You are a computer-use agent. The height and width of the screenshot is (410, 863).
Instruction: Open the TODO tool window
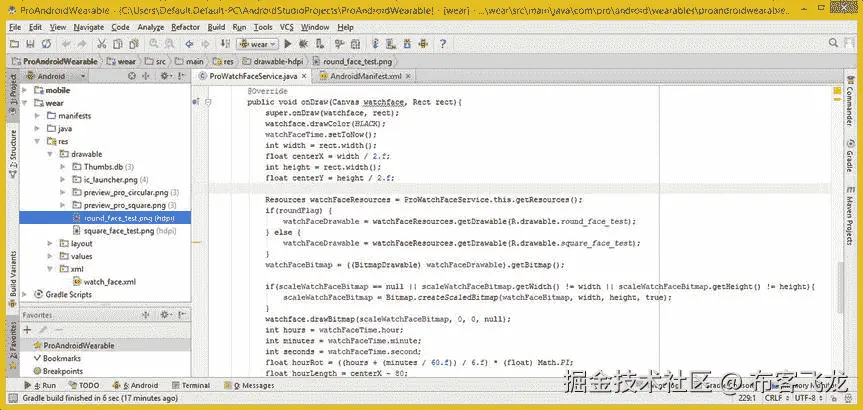(84, 385)
